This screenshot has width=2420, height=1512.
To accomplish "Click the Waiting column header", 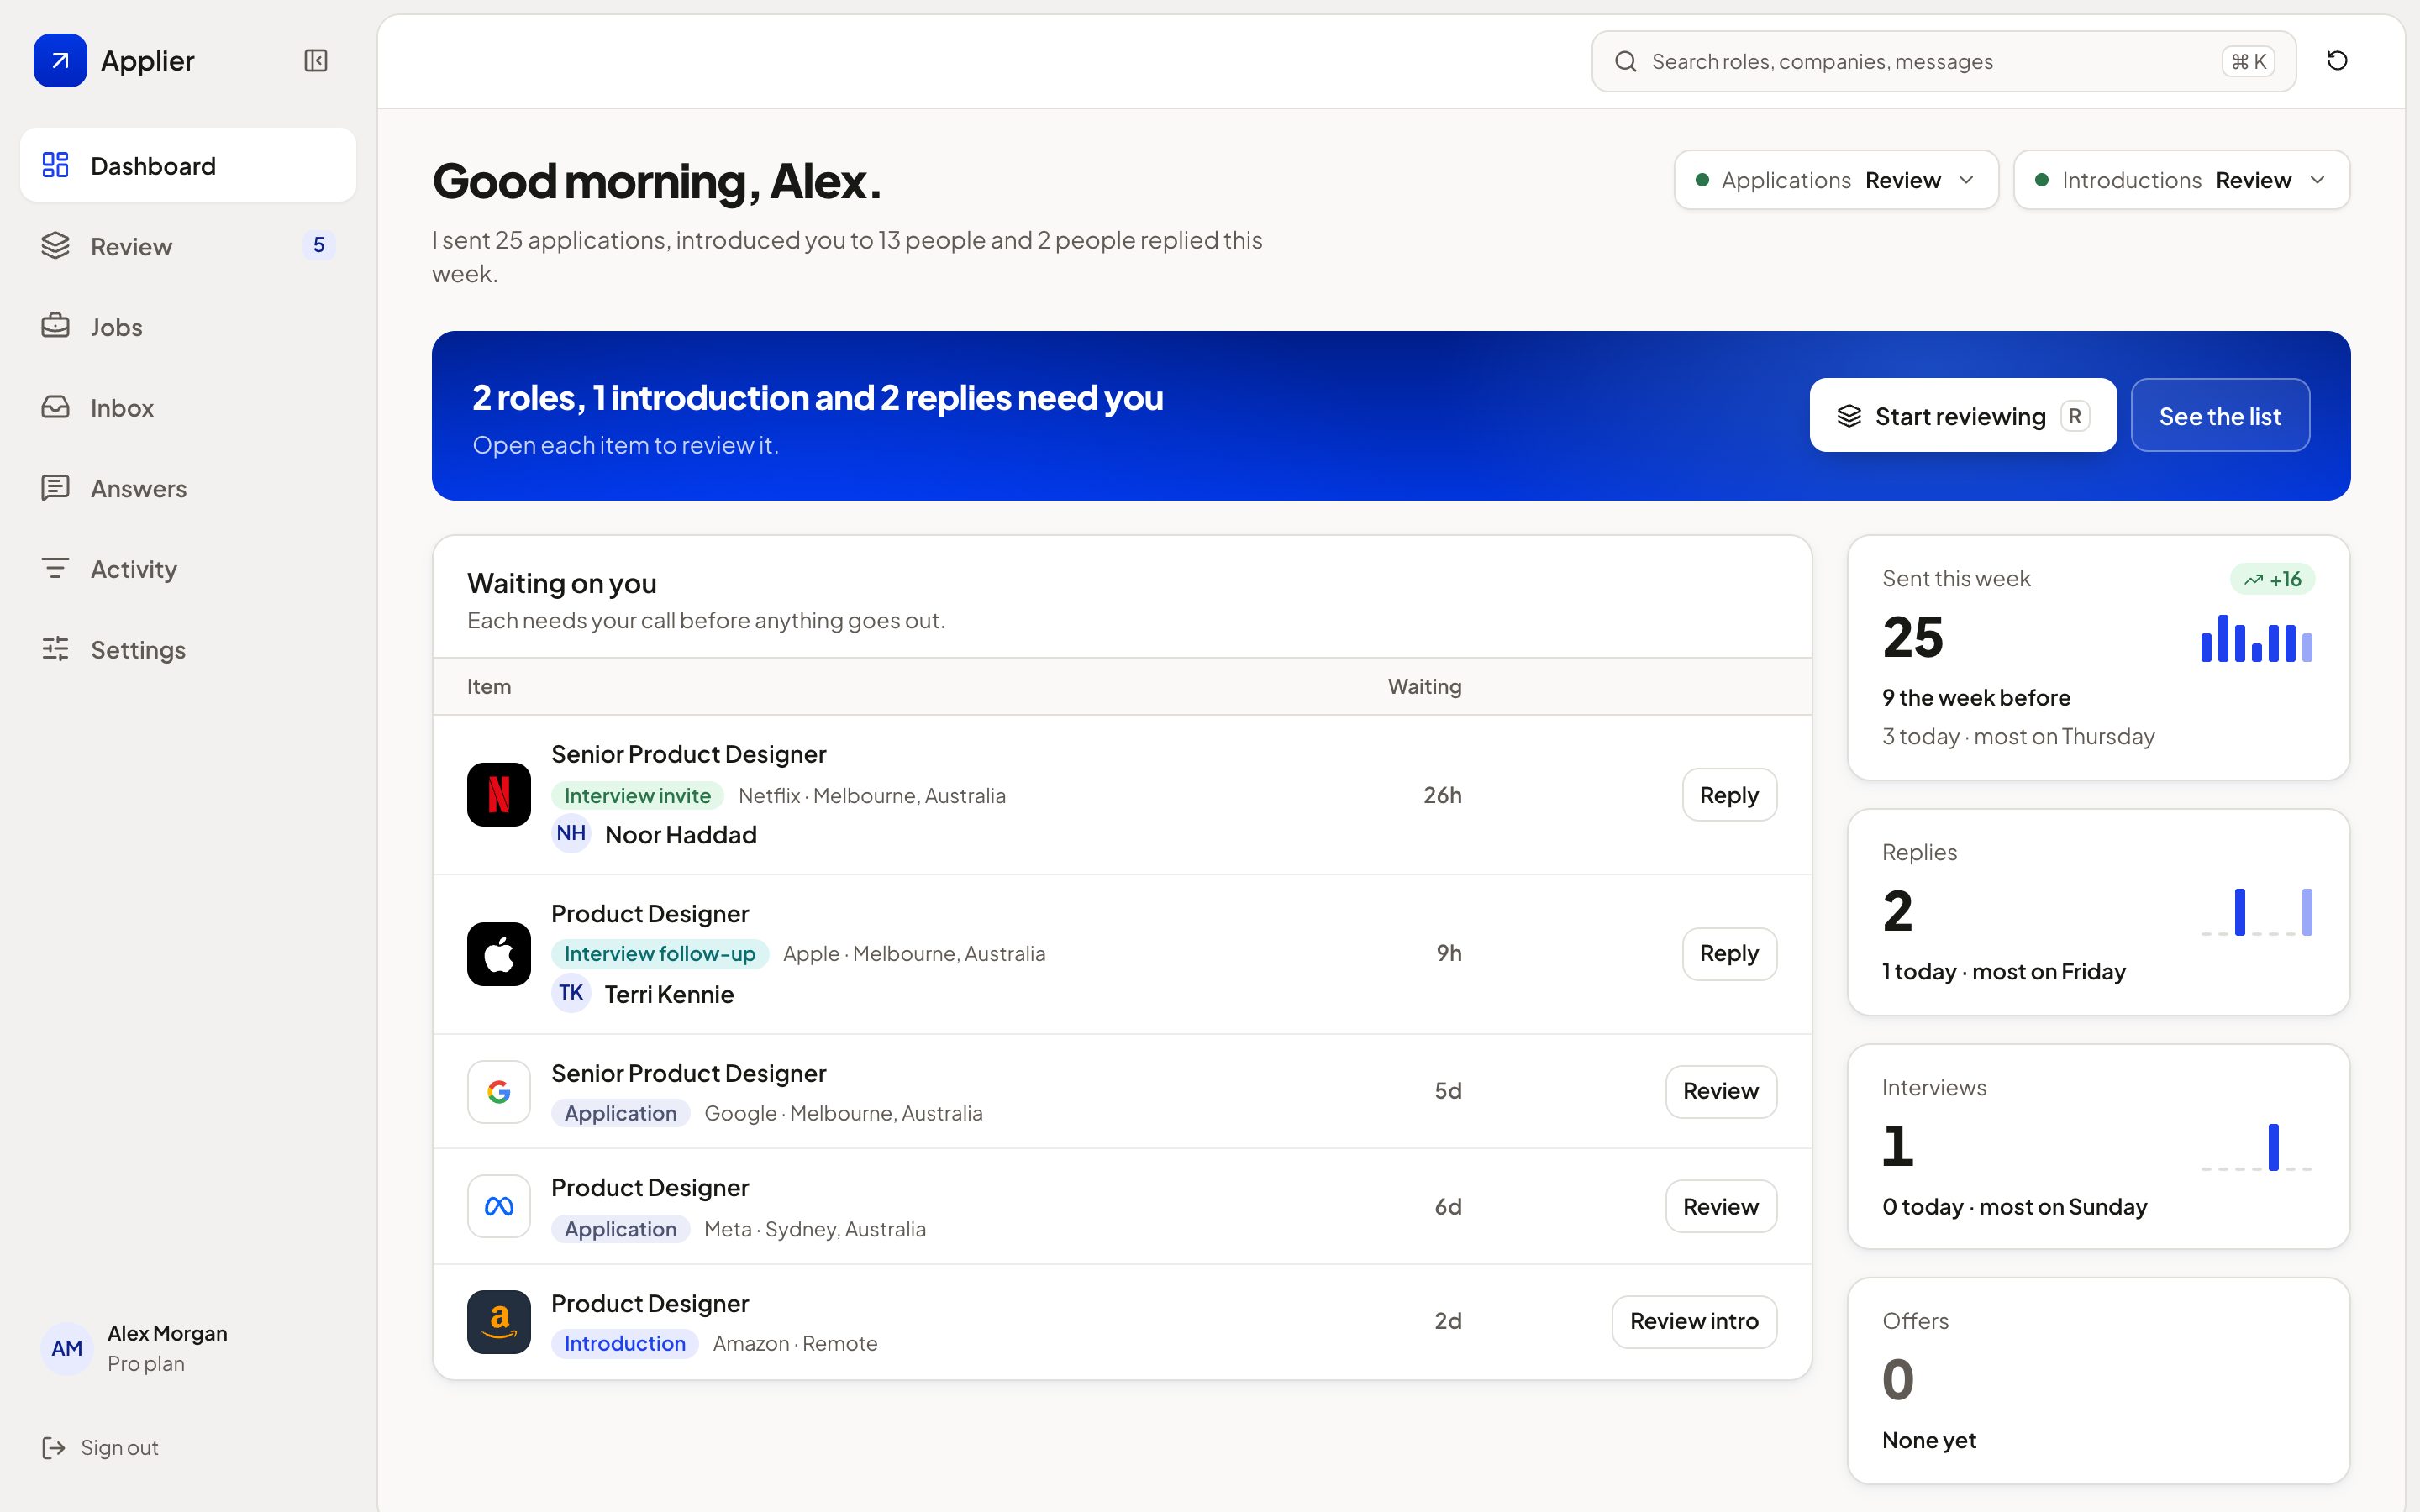I will tap(1424, 686).
